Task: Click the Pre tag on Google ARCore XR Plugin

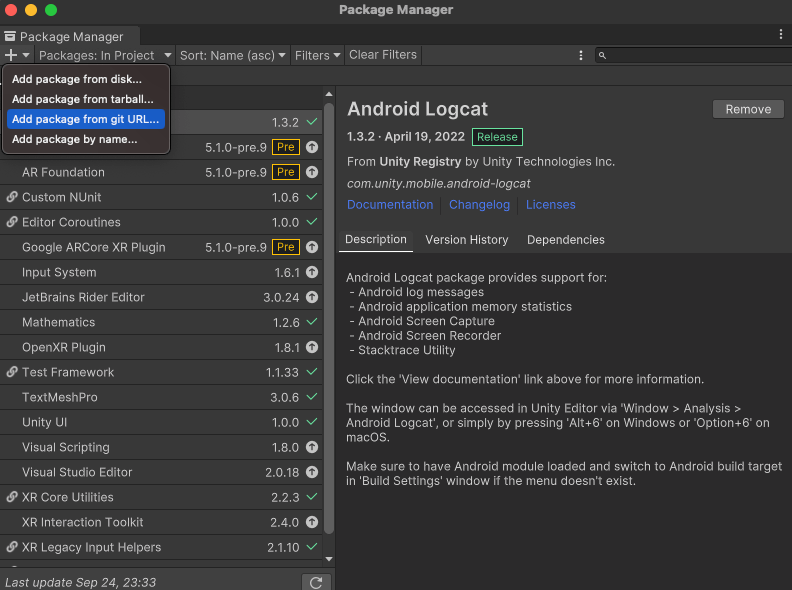Action: 285,247
